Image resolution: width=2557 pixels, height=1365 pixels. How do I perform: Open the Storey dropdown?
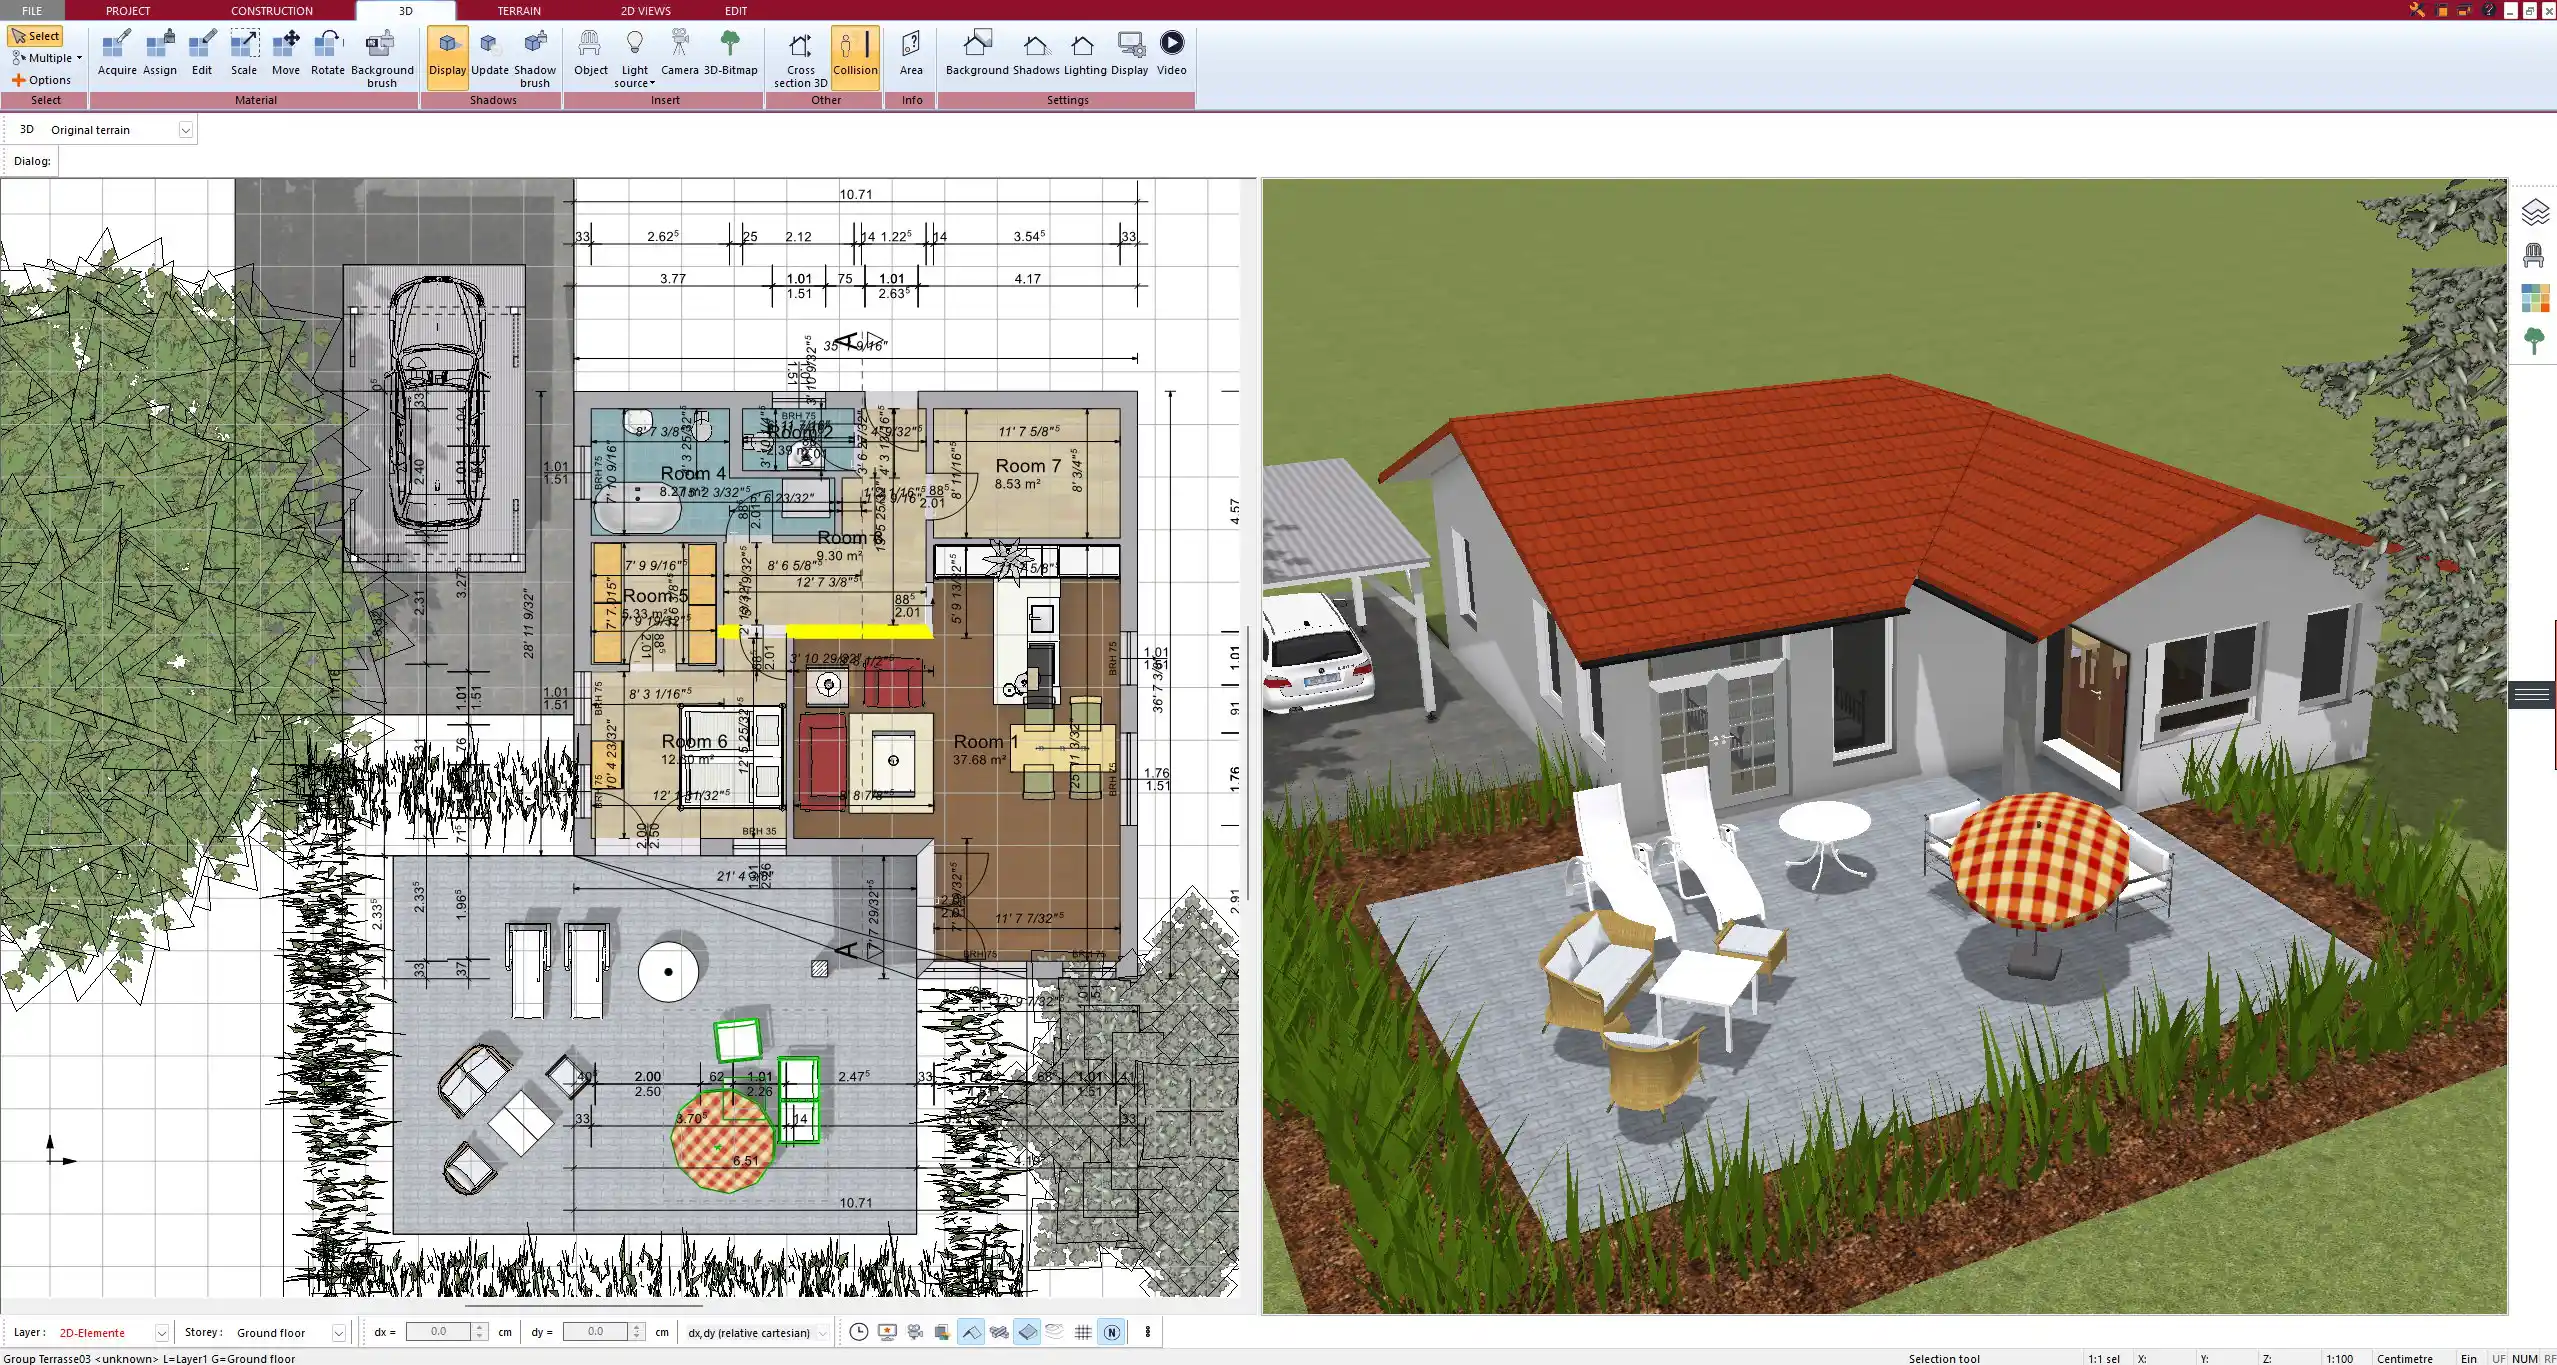(338, 1333)
